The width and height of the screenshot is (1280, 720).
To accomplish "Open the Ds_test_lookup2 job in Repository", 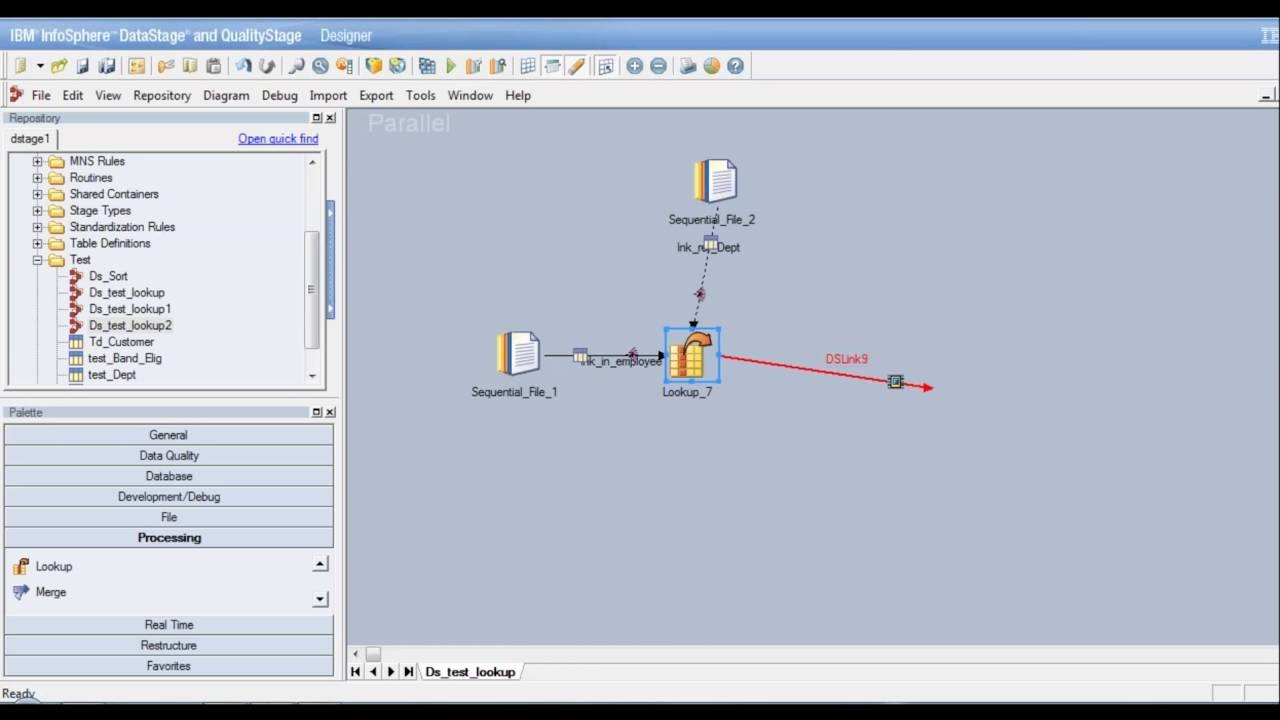I will tap(130, 325).
